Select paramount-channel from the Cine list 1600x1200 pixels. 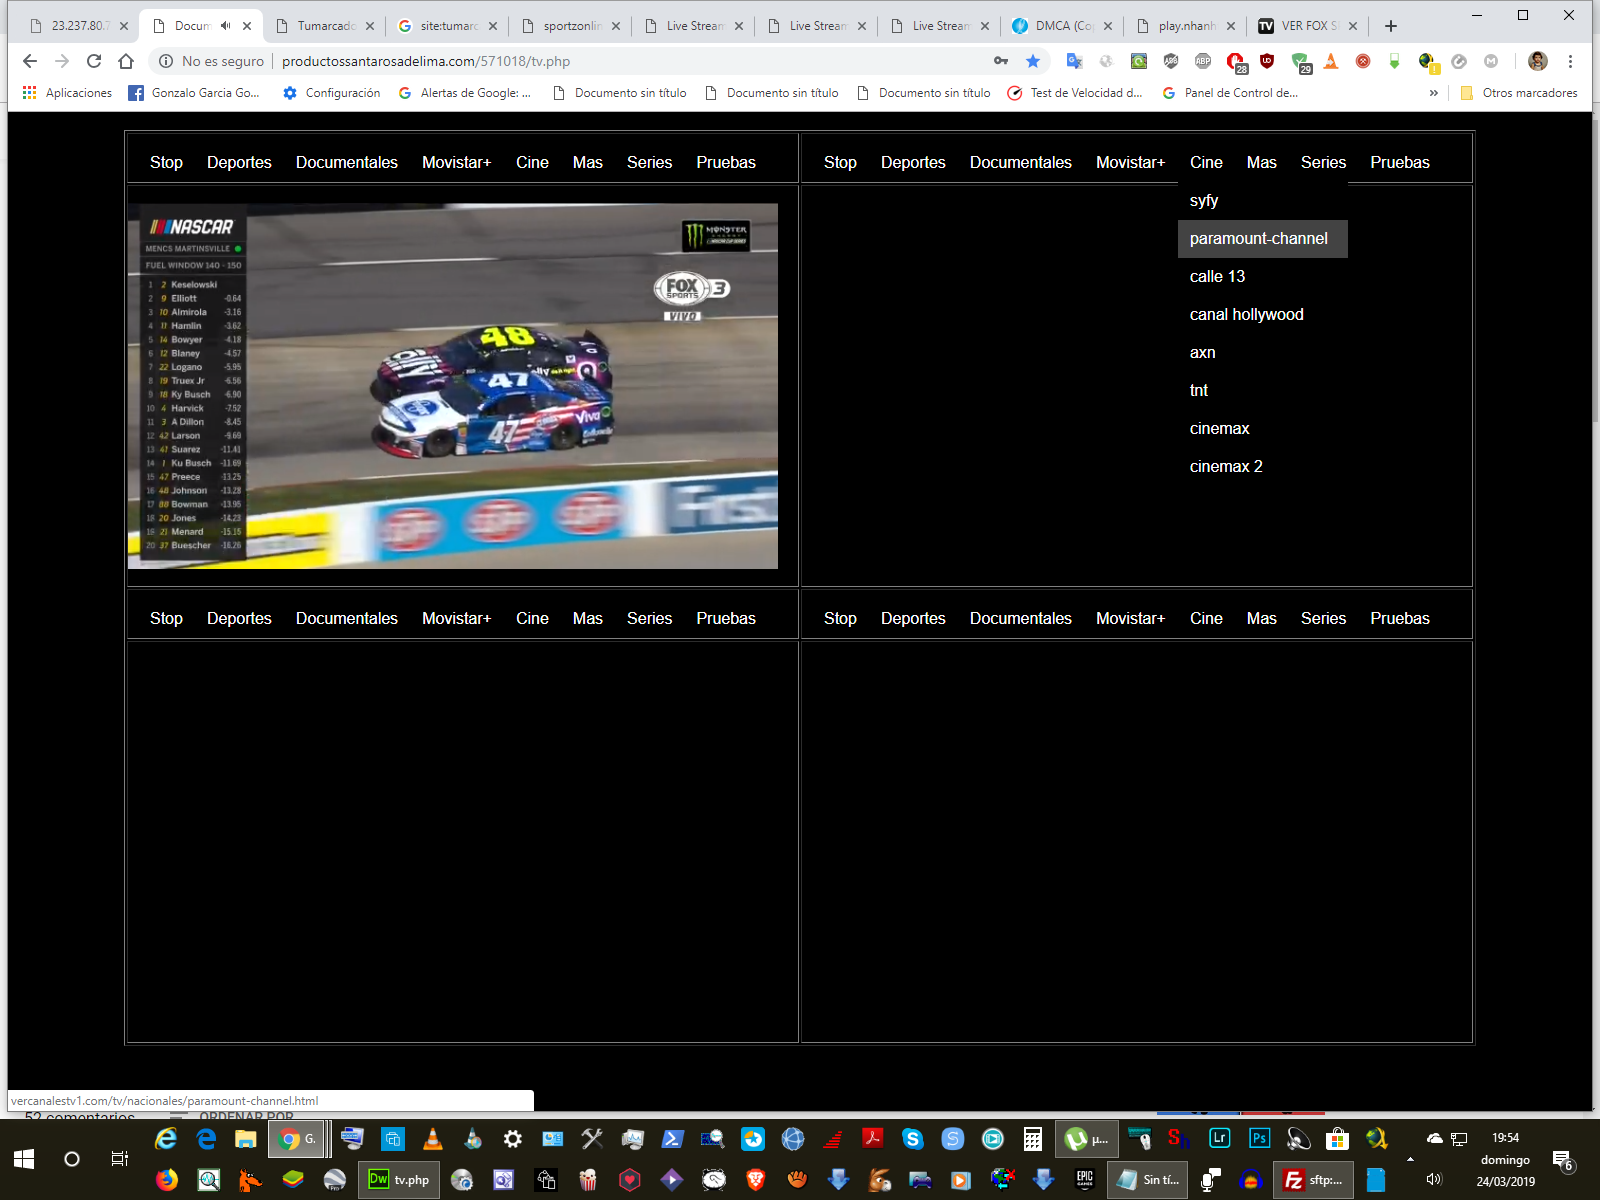(x=1258, y=239)
